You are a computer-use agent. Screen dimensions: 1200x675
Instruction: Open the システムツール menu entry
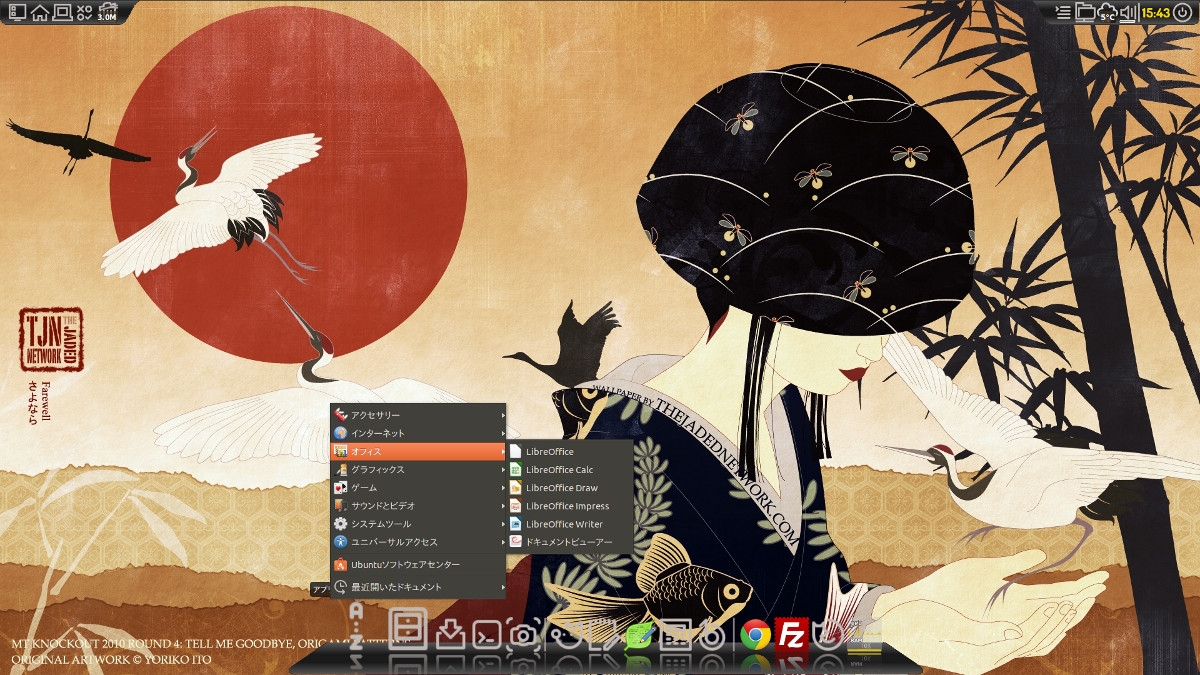[x=419, y=524]
